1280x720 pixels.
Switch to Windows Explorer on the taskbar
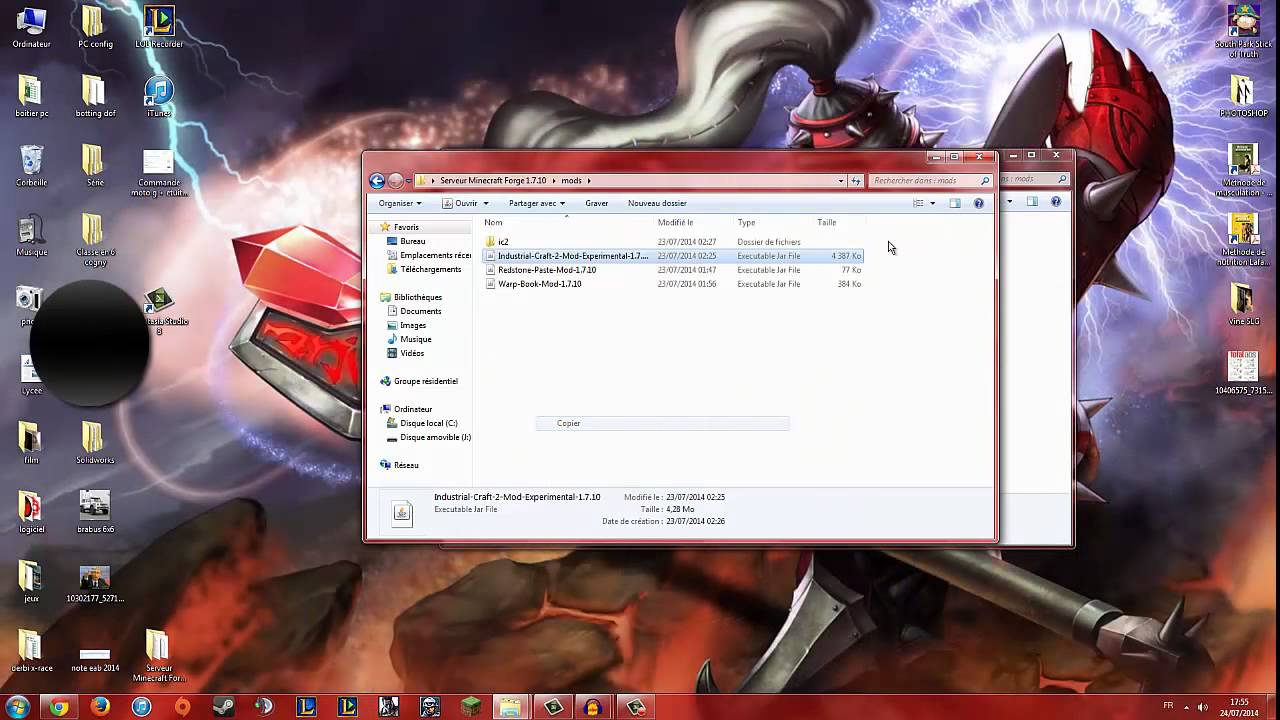[511, 707]
